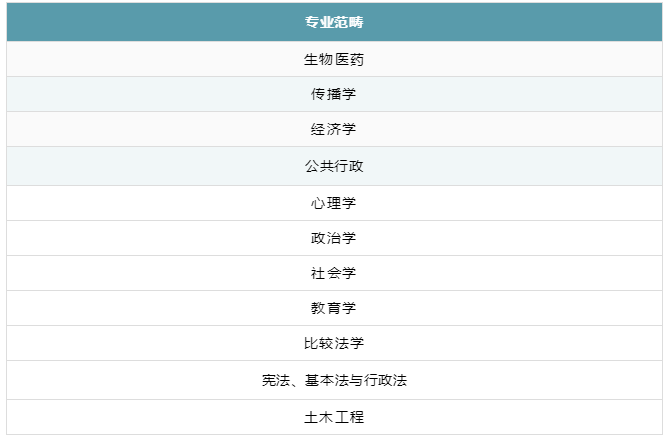This screenshot has width=667, height=444.
Task: Click the 公共行政 entry
Action: pos(333,166)
